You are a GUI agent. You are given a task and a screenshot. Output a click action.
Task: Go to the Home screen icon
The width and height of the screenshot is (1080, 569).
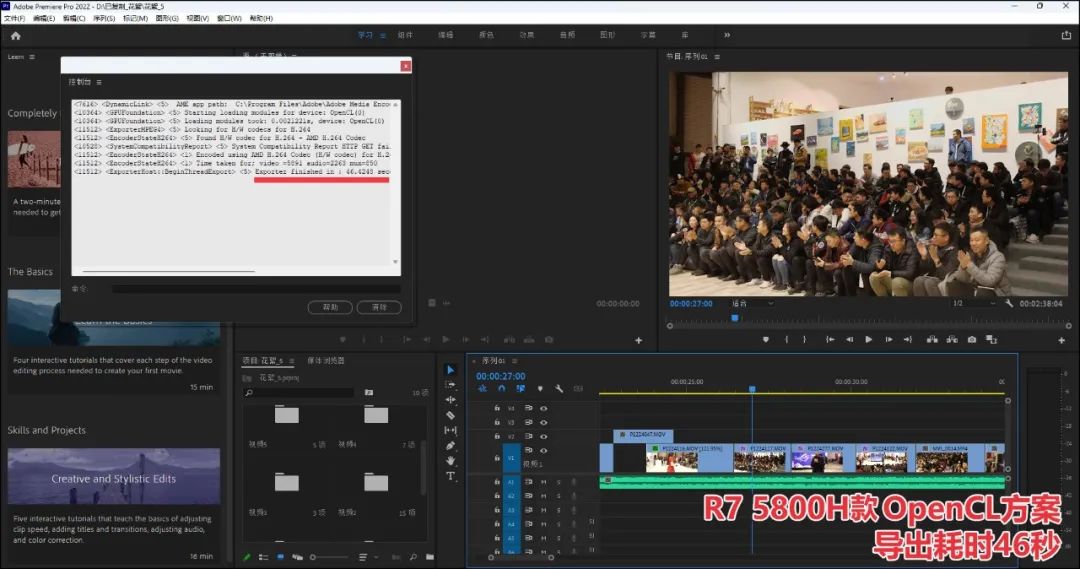click(15, 35)
